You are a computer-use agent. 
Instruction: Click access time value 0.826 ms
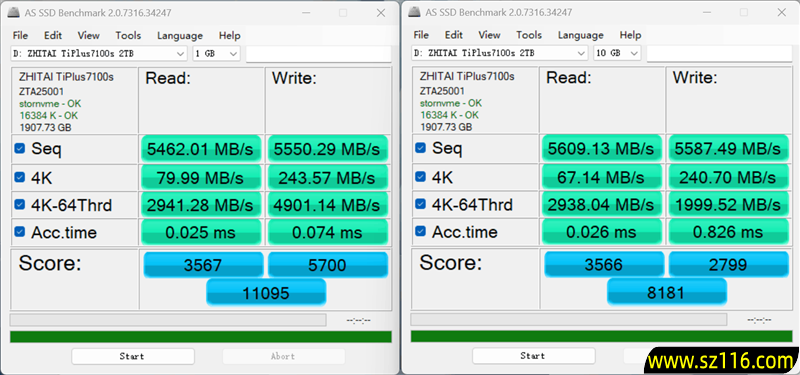728,232
